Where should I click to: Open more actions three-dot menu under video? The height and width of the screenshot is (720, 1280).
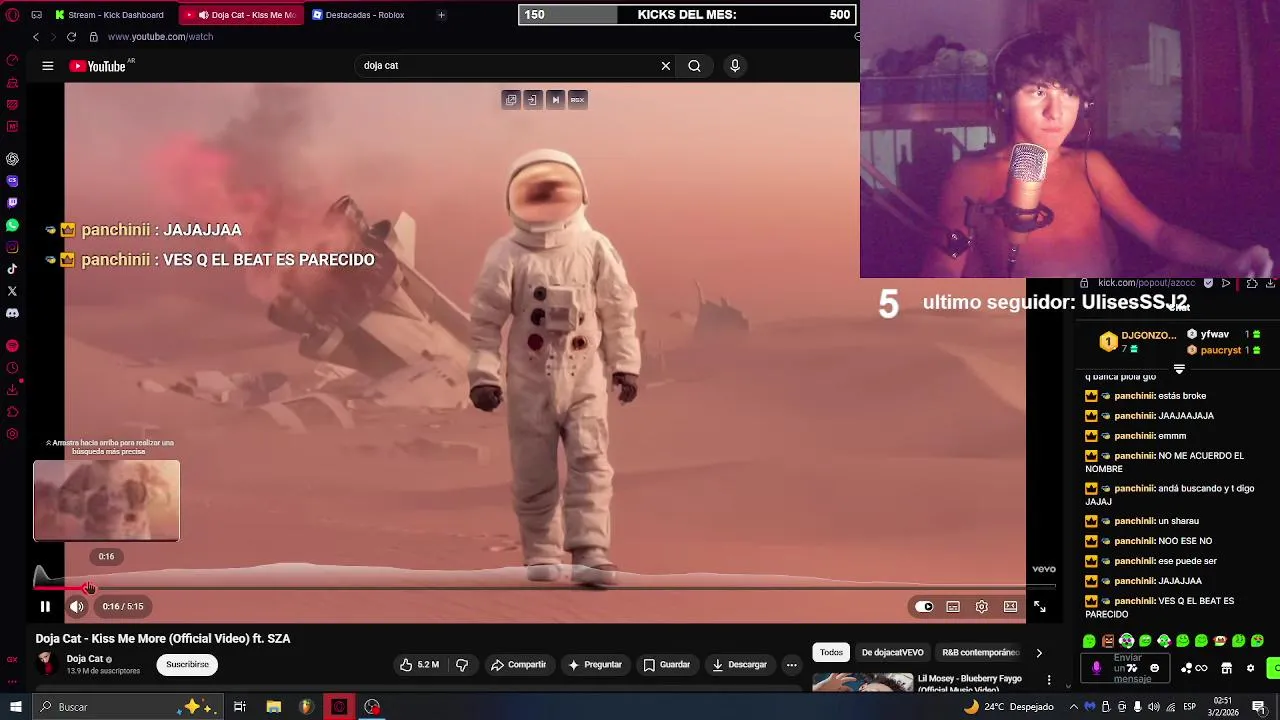pyautogui.click(x=792, y=665)
